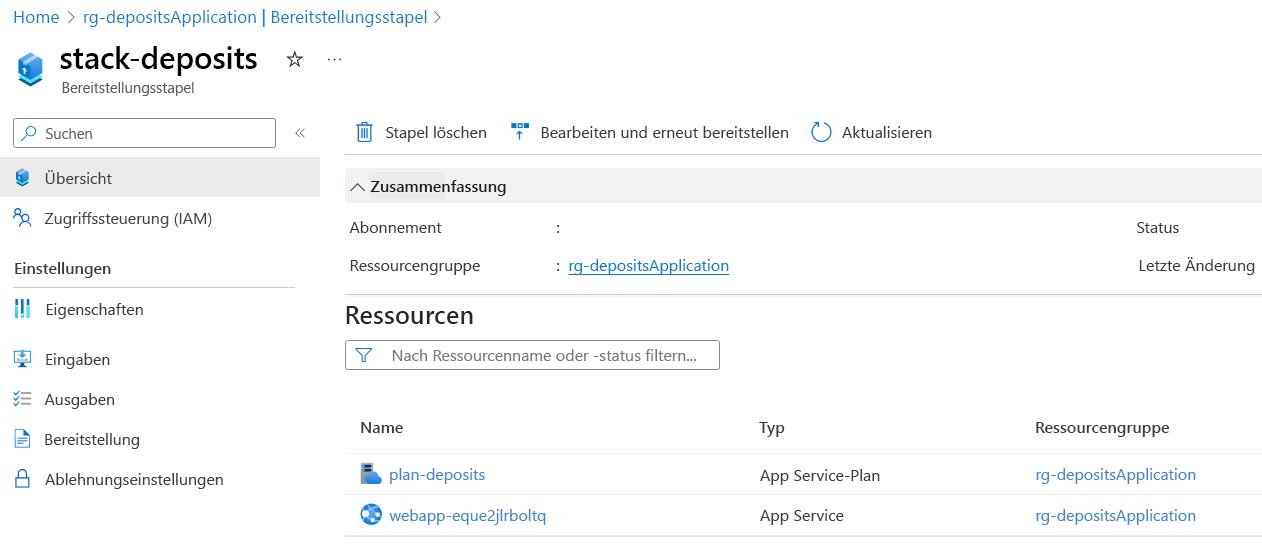This screenshot has width=1262, height=550.
Task: Click the Bereitstellung document icon
Action: (x=23, y=439)
